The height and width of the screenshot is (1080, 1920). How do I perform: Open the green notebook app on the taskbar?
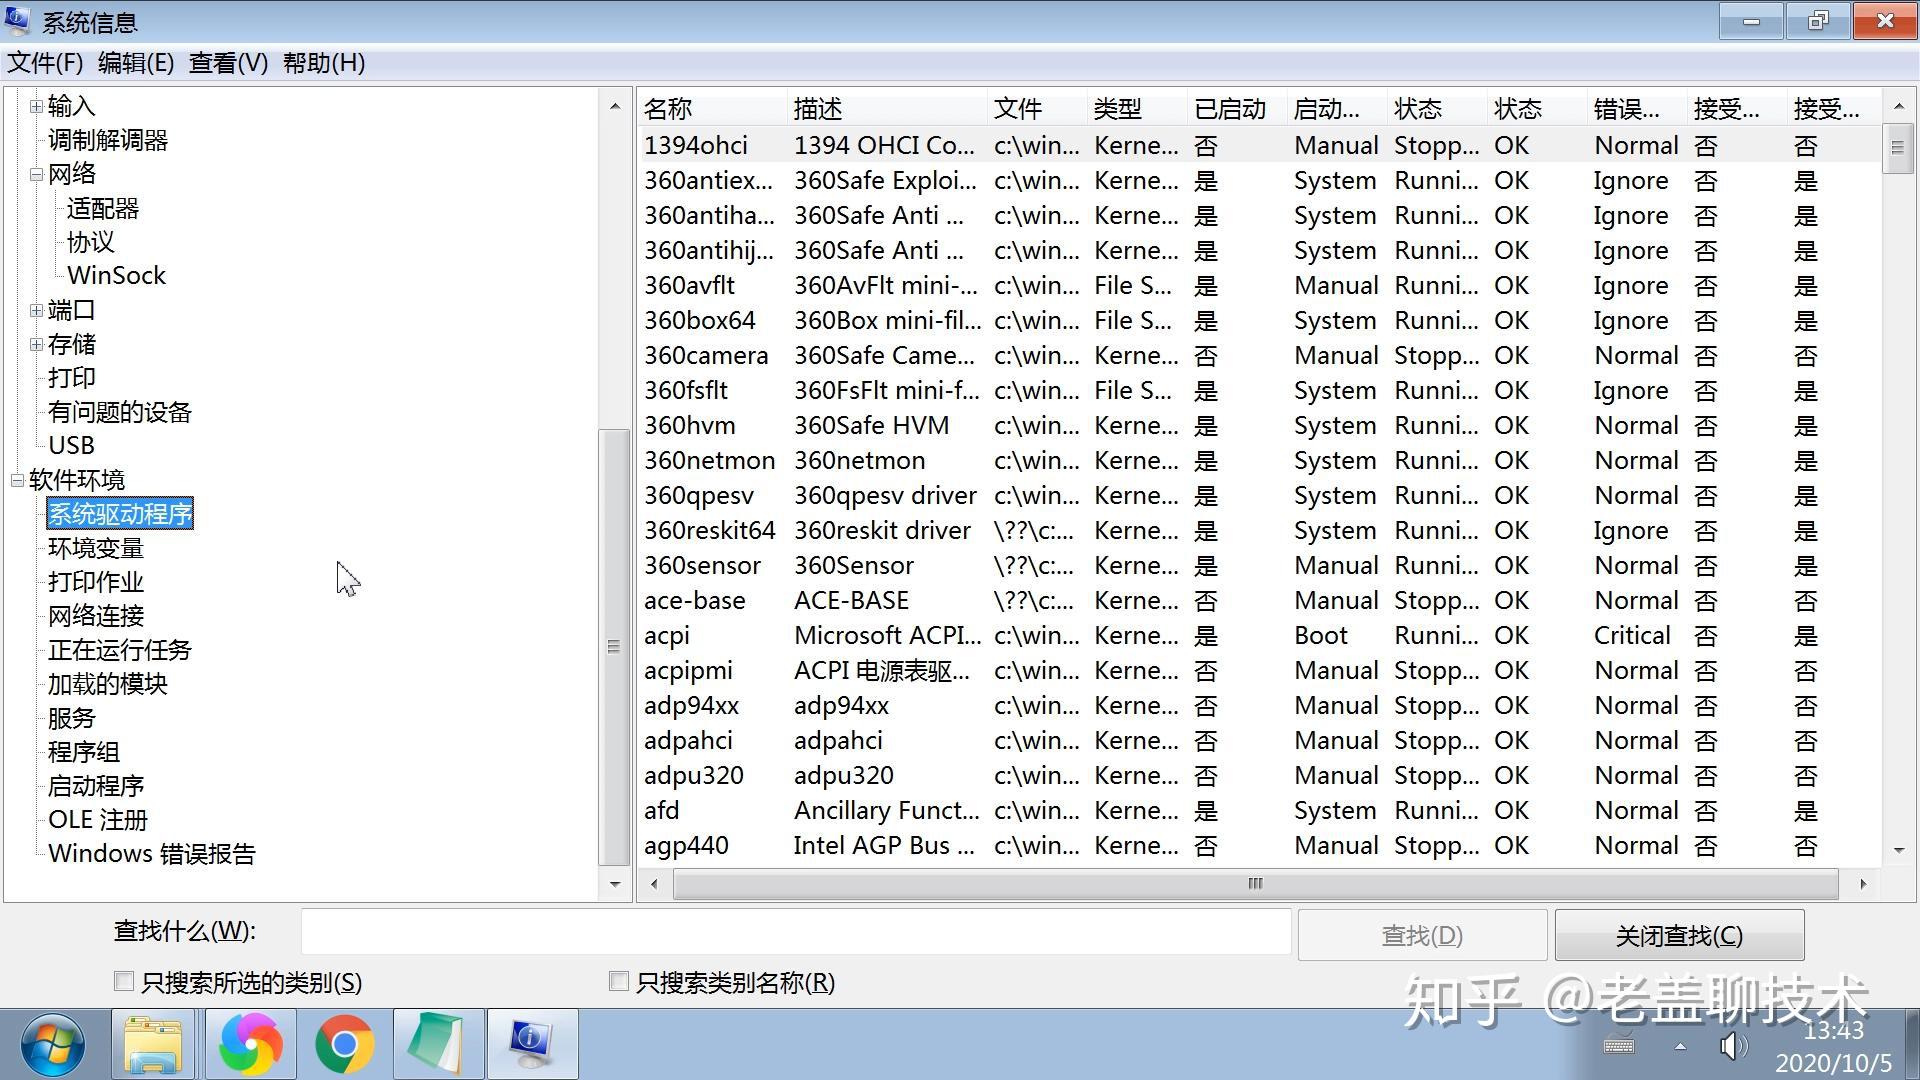pos(438,1044)
